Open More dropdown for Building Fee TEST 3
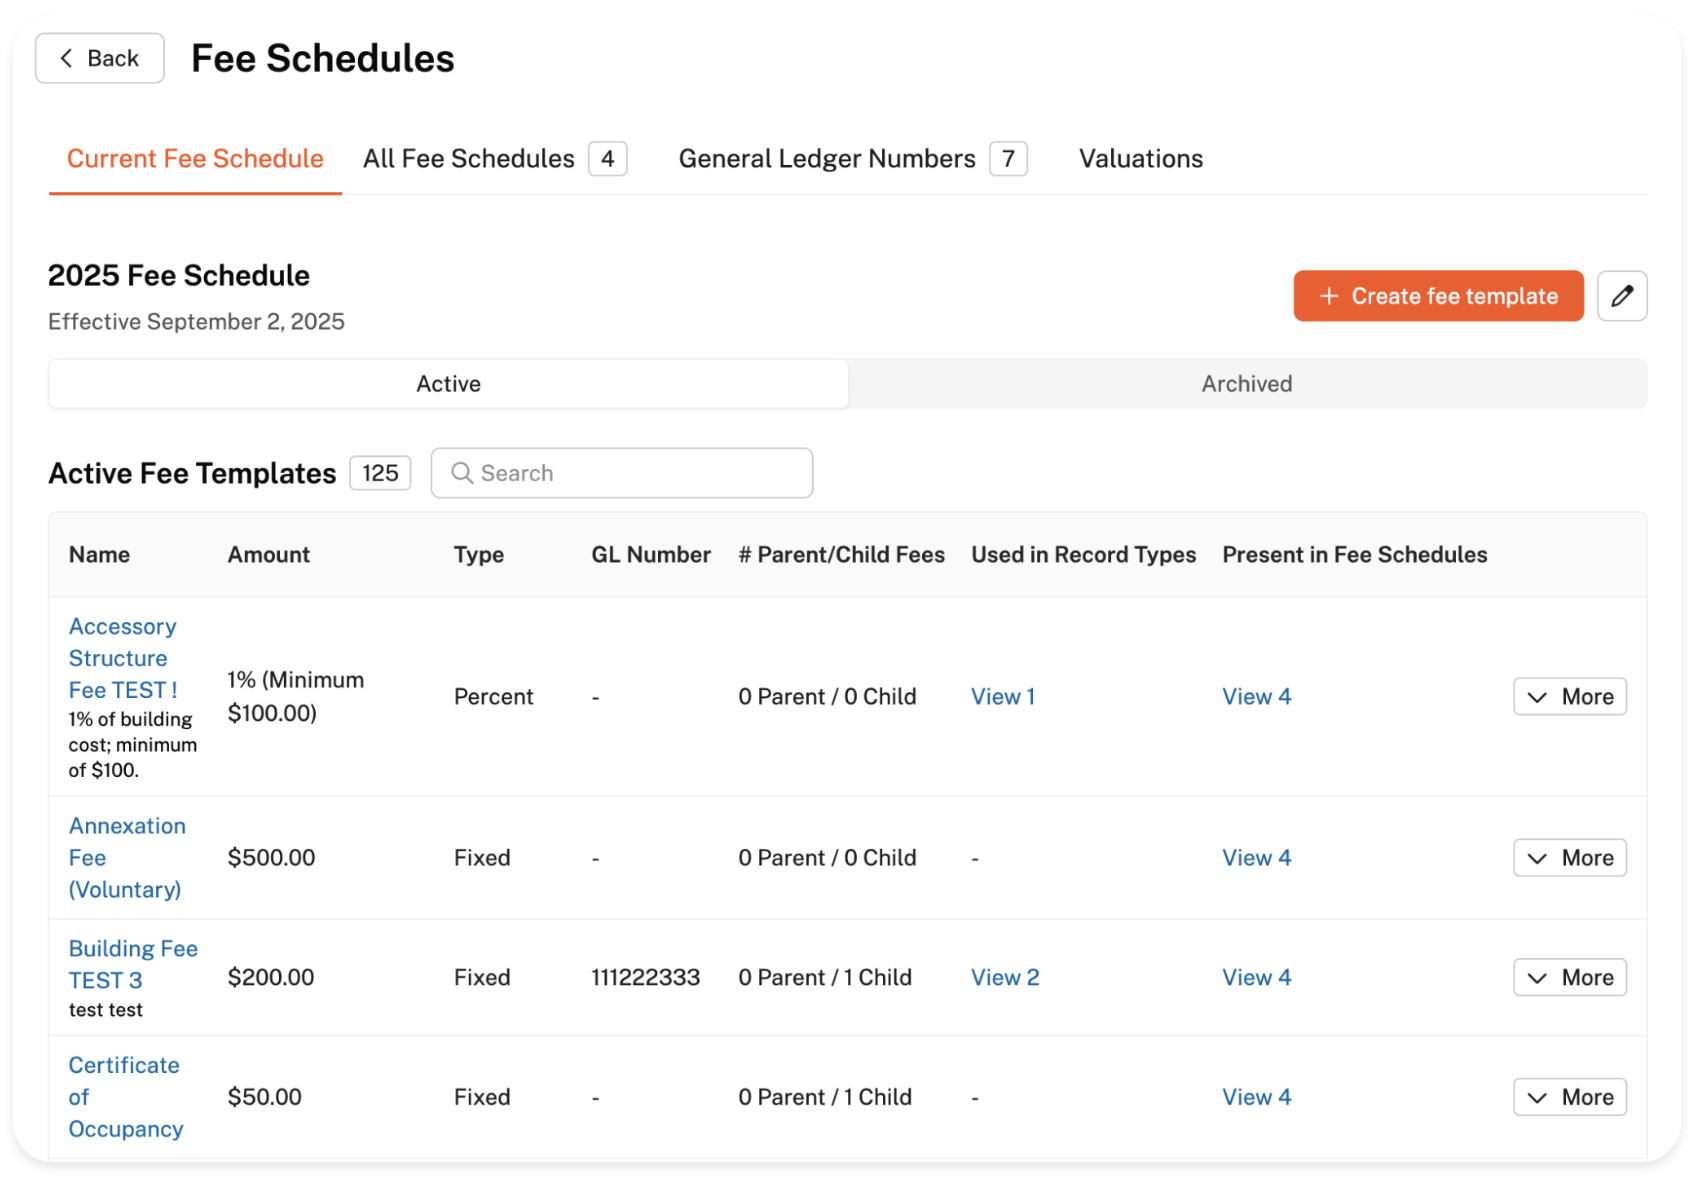The height and width of the screenshot is (1180, 1700). coord(1569,978)
